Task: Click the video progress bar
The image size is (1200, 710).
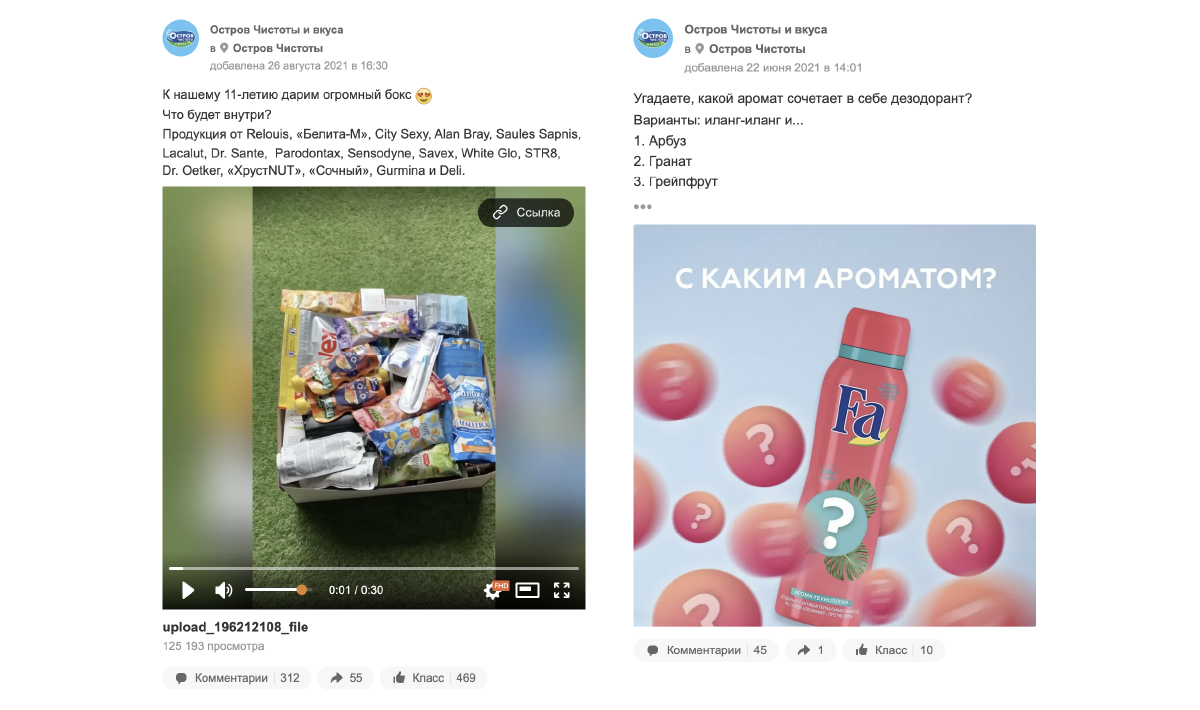Action: pos(374,568)
